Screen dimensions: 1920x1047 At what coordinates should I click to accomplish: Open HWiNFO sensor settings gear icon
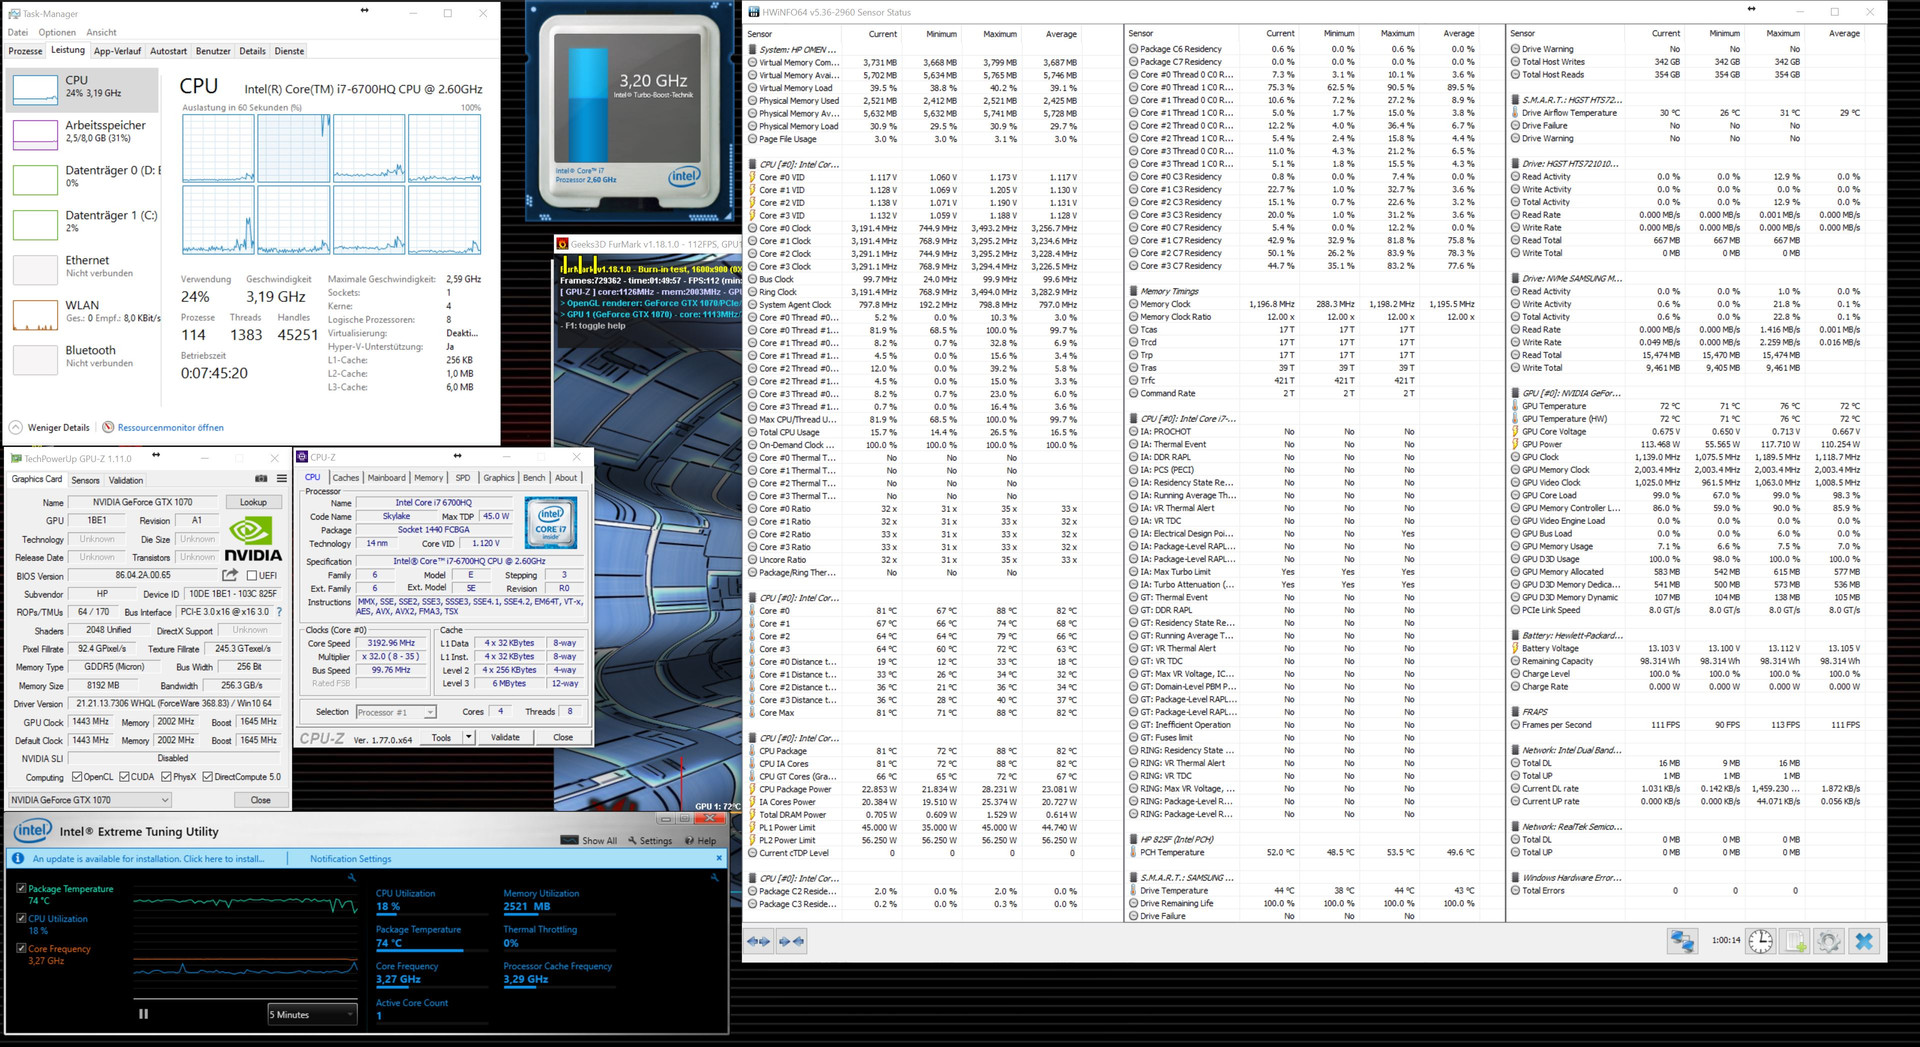click(x=1829, y=941)
